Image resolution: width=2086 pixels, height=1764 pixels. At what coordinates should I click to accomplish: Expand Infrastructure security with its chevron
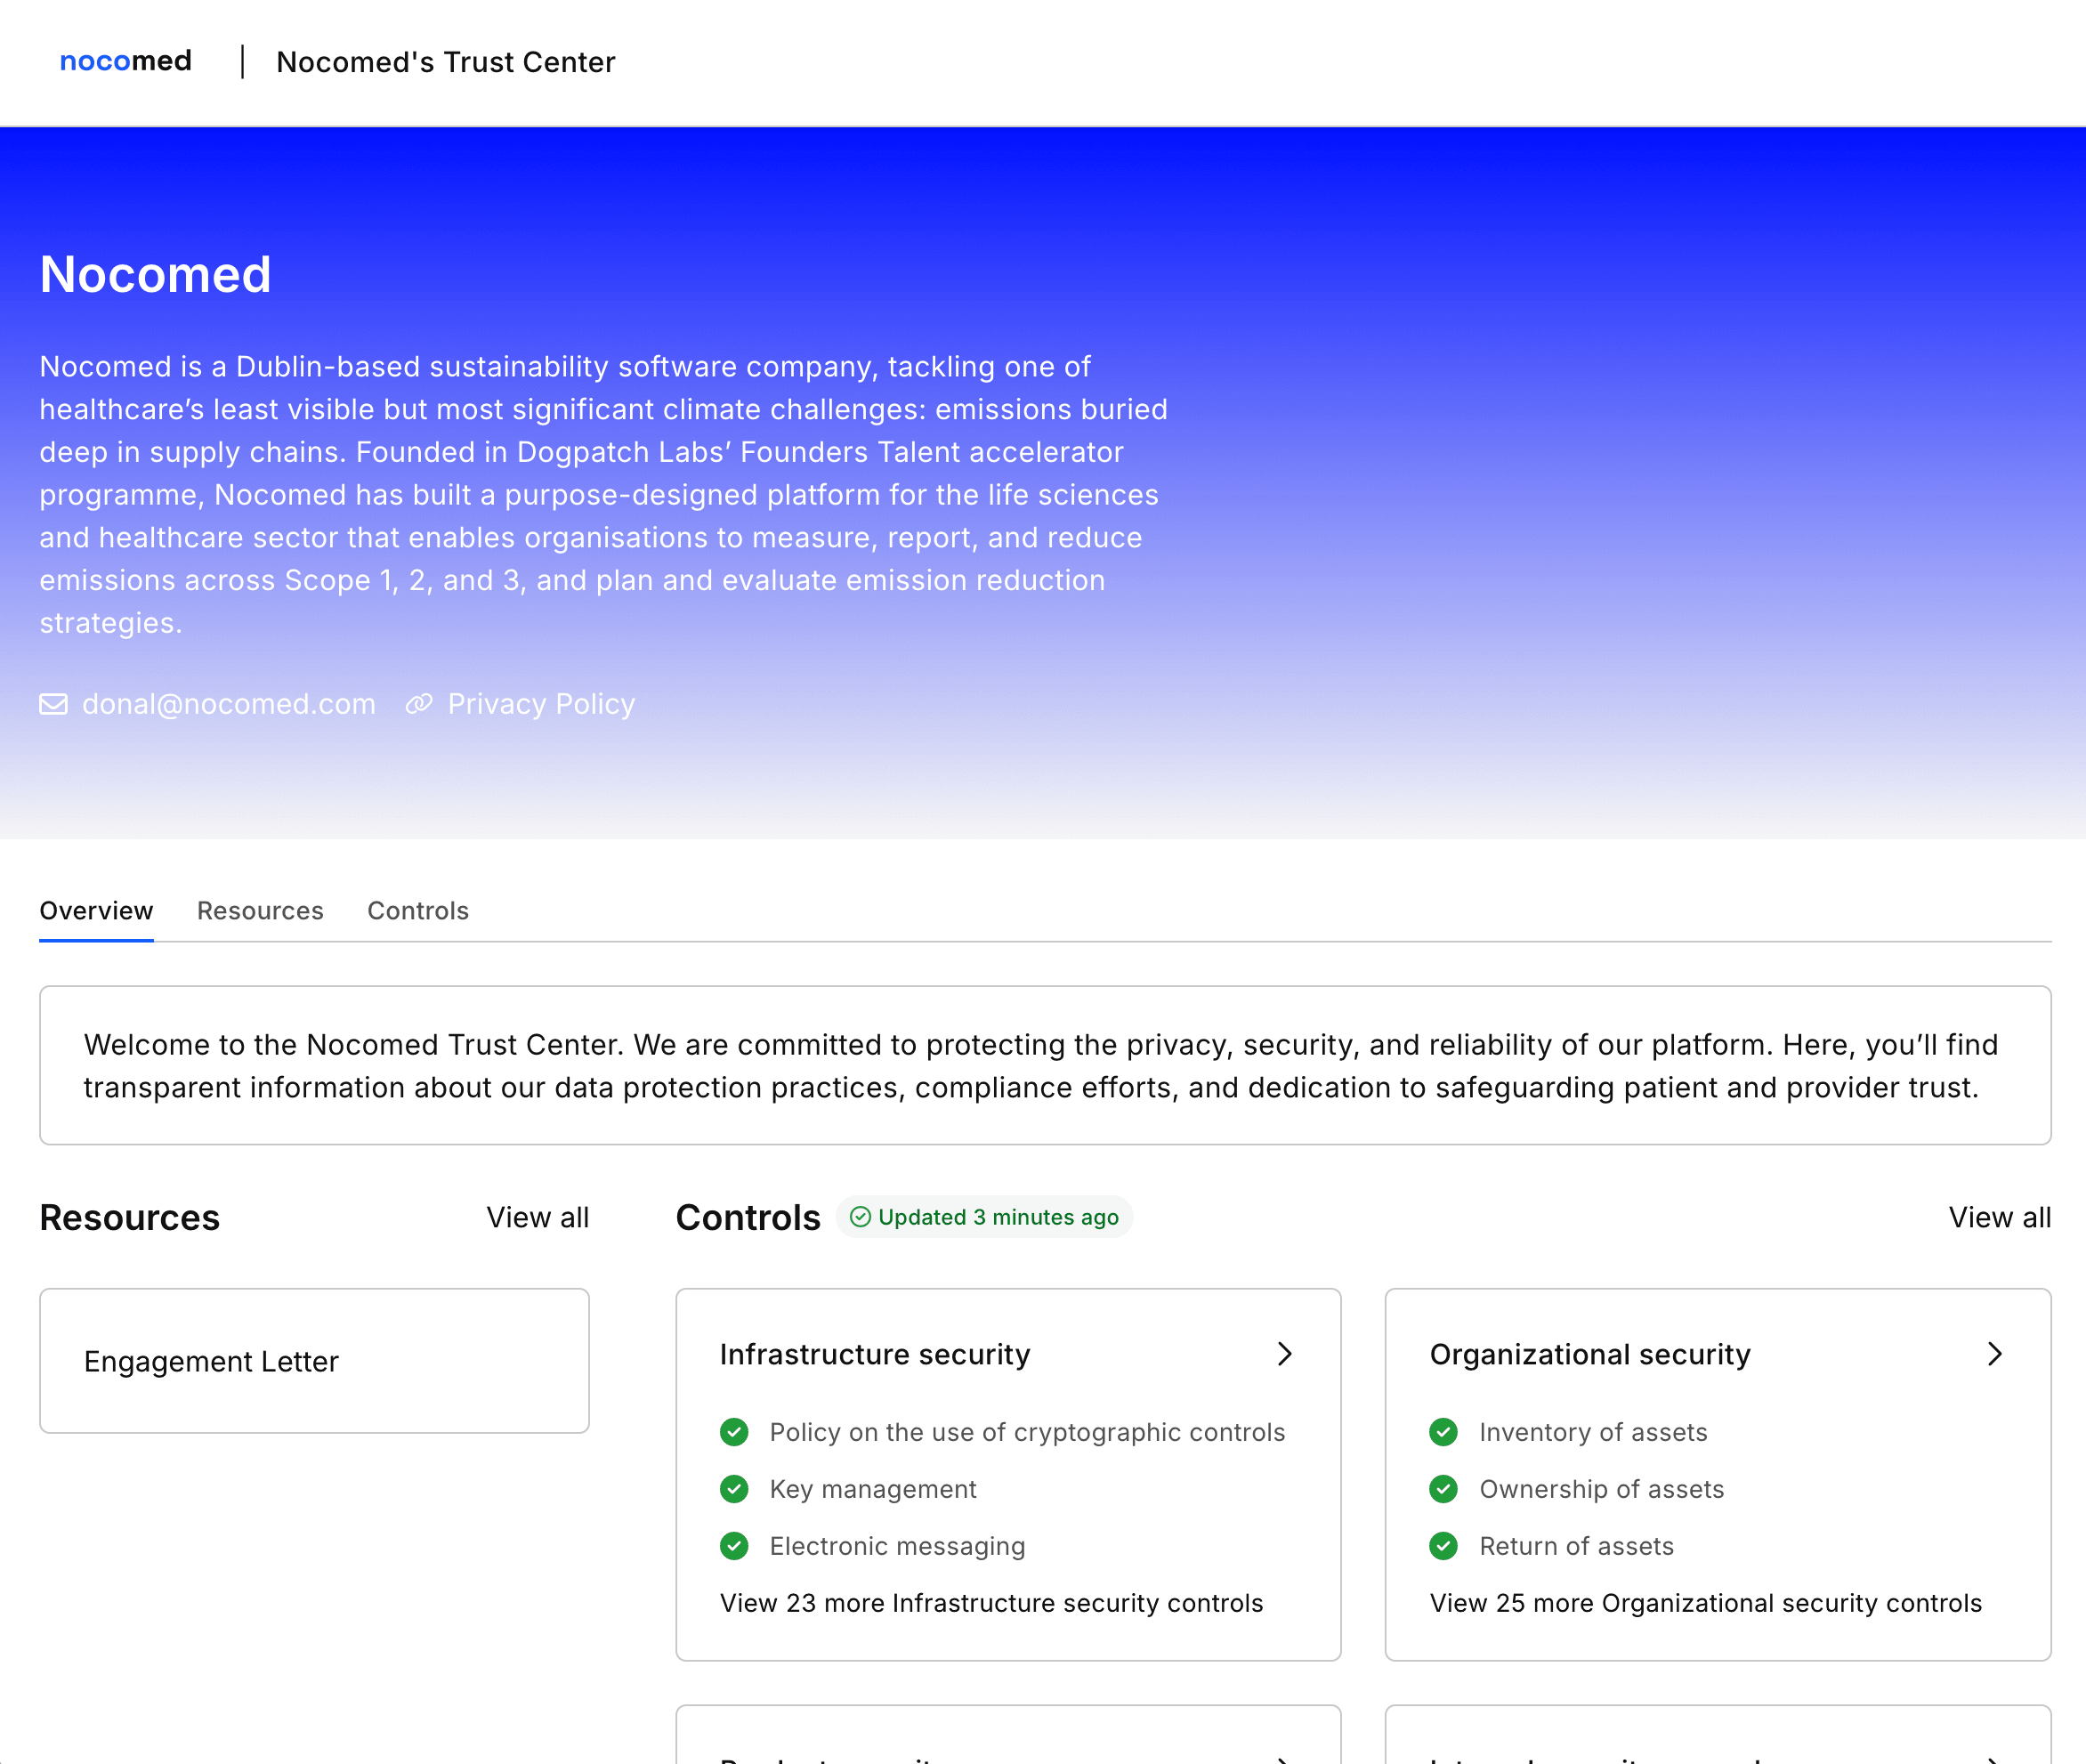(x=1285, y=1354)
